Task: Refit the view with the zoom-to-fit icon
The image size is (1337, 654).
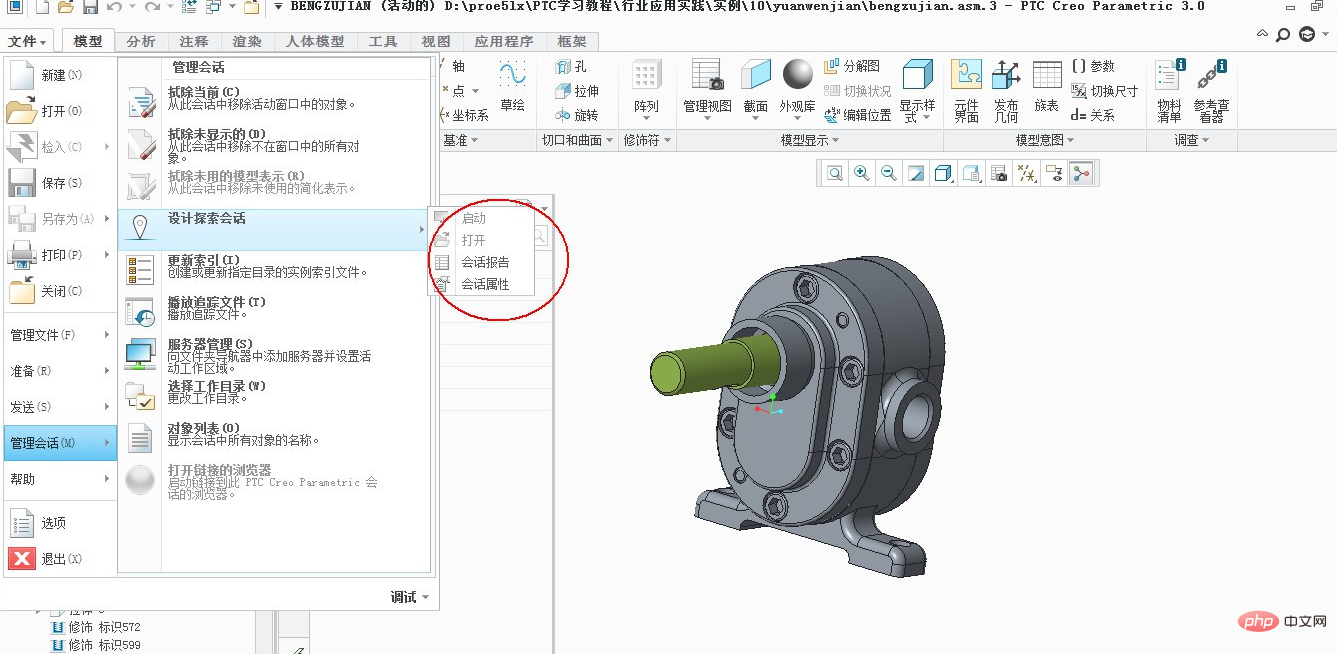Action: pos(834,174)
